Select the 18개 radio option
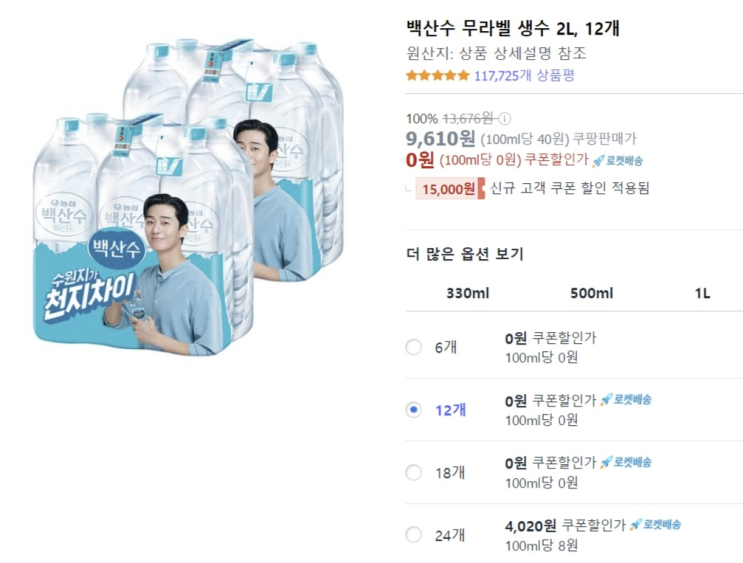Viewport: 743px width, 563px height. pyautogui.click(x=413, y=472)
